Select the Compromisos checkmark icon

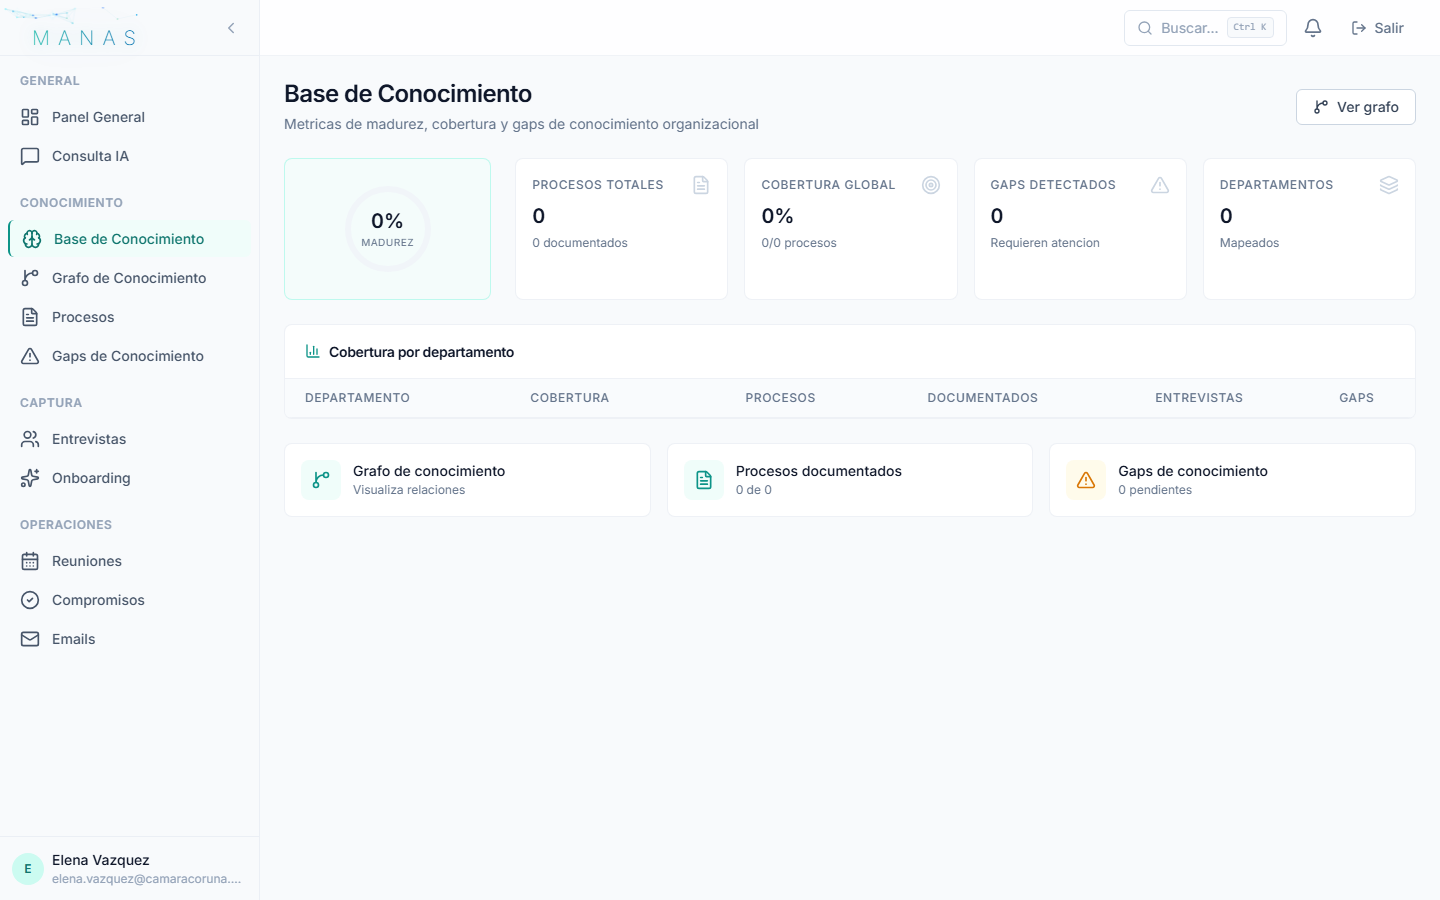point(30,600)
